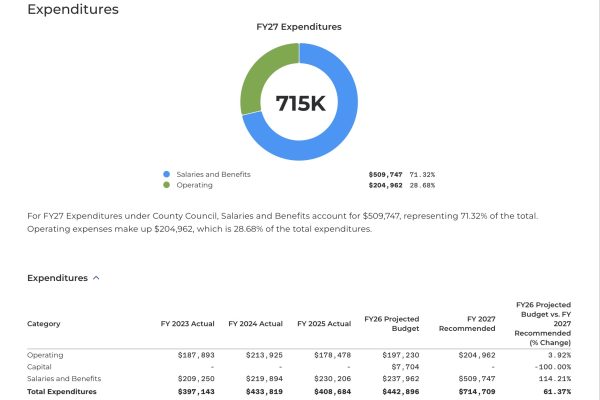Sort by FY 2025 Actual column header
The image size is (600, 400).
tap(324, 324)
